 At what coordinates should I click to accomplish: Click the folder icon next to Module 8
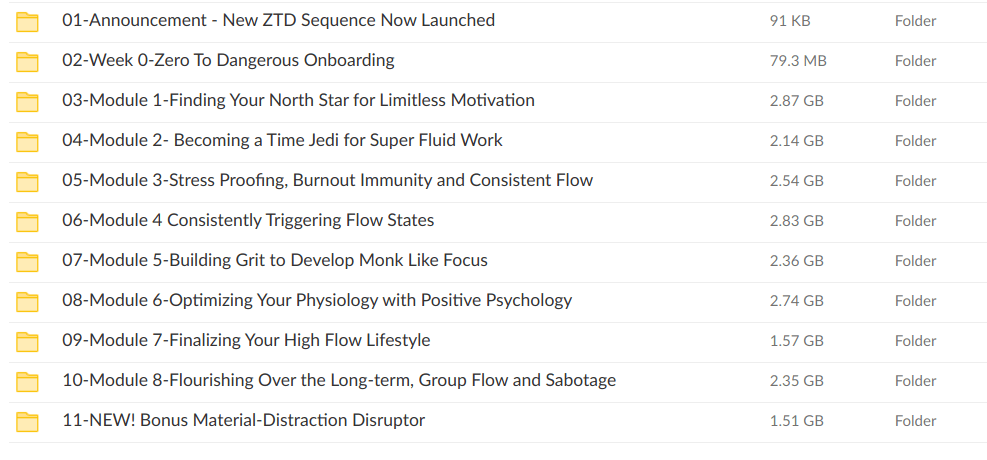tap(27, 382)
